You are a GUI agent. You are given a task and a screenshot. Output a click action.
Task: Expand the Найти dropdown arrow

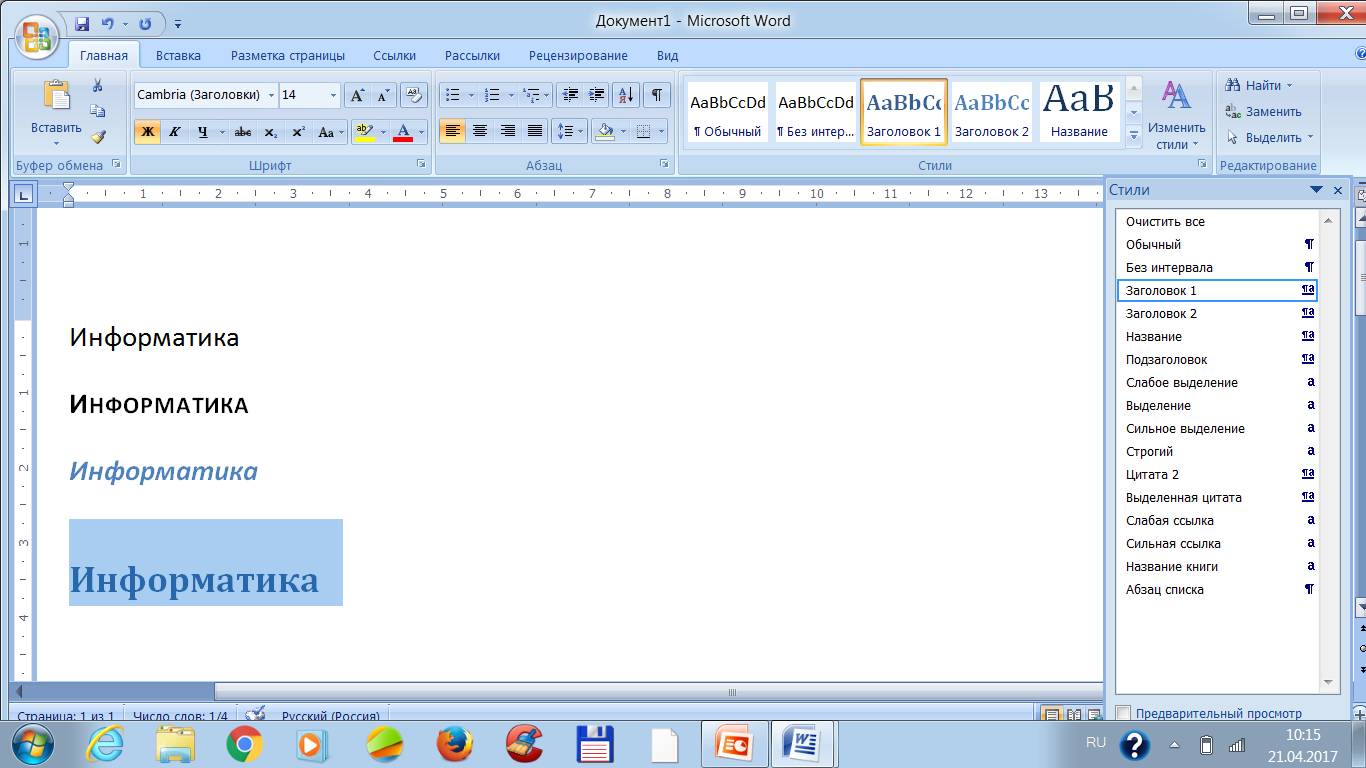[1289, 86]
